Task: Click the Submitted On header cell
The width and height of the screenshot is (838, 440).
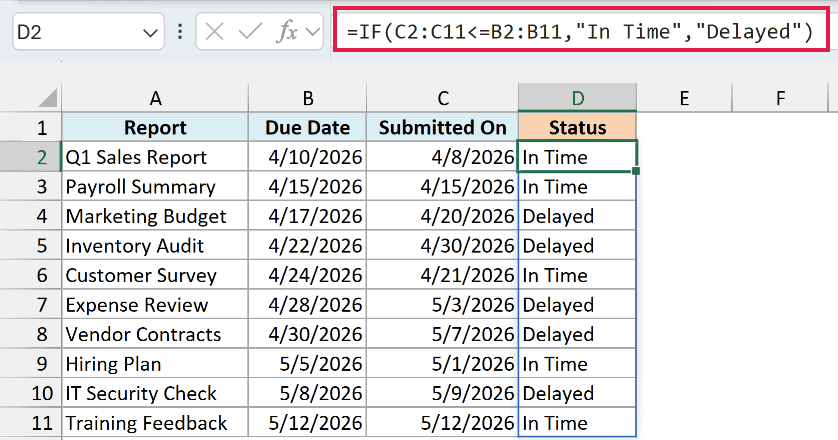Action: [443, 127]
